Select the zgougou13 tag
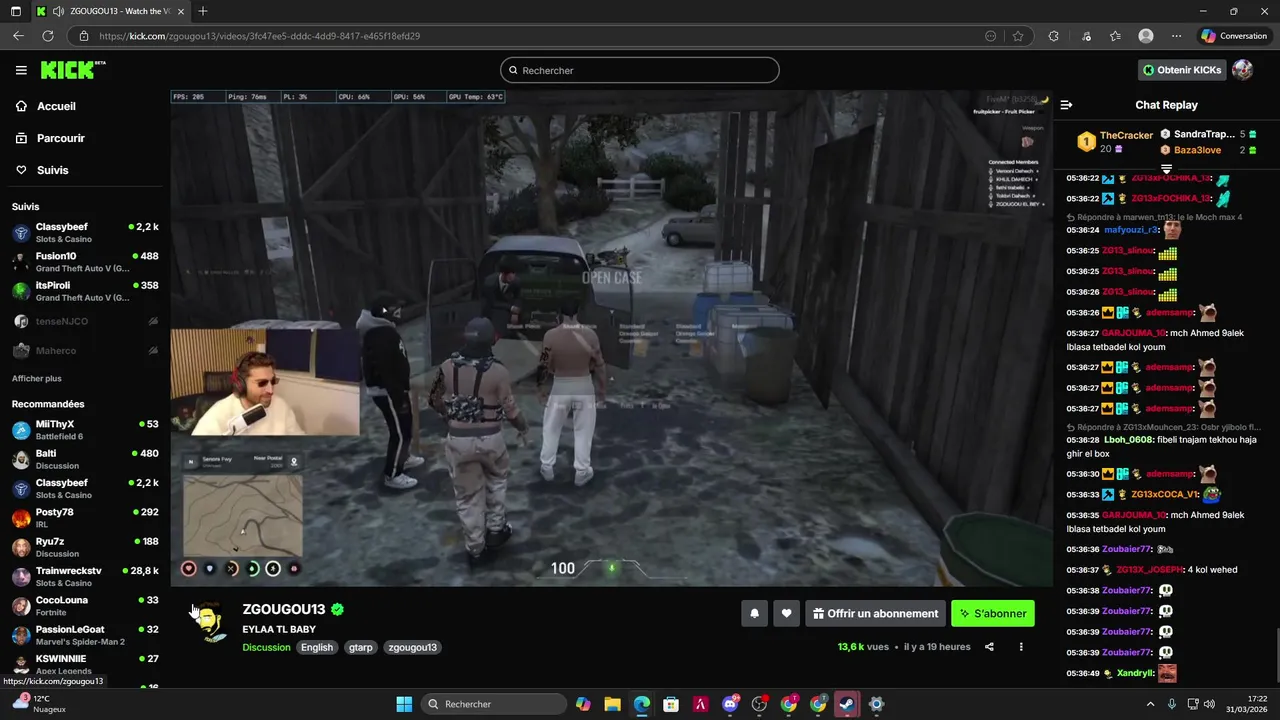Image resolution: width=1280 pixels, height=720 pixels. 413,647
